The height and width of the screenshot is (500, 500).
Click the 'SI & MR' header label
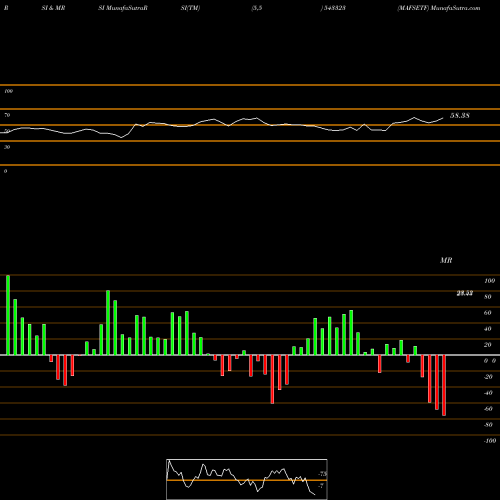(x=53, y=8)
